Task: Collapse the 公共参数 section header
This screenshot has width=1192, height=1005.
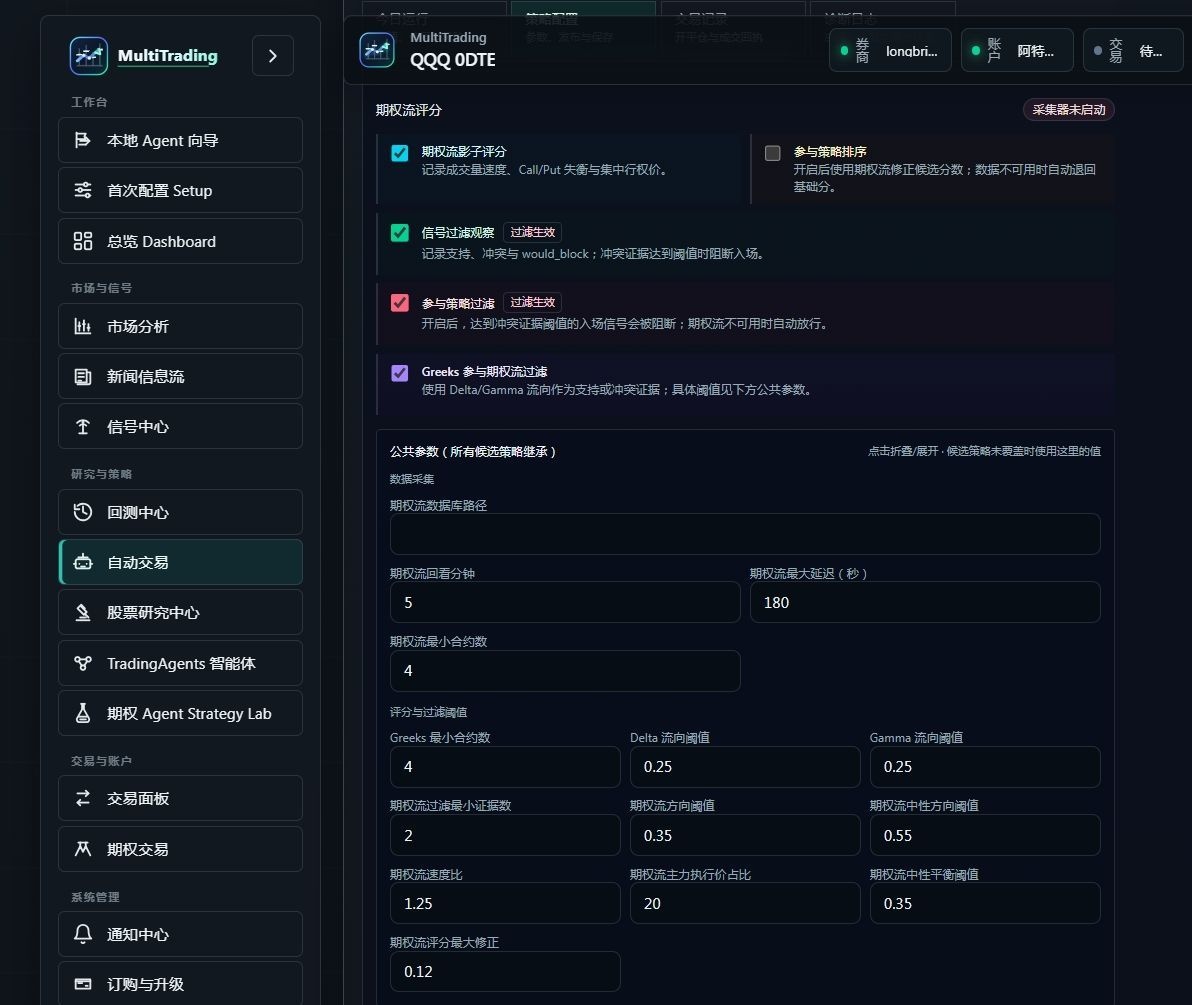Action: [745, 452]
